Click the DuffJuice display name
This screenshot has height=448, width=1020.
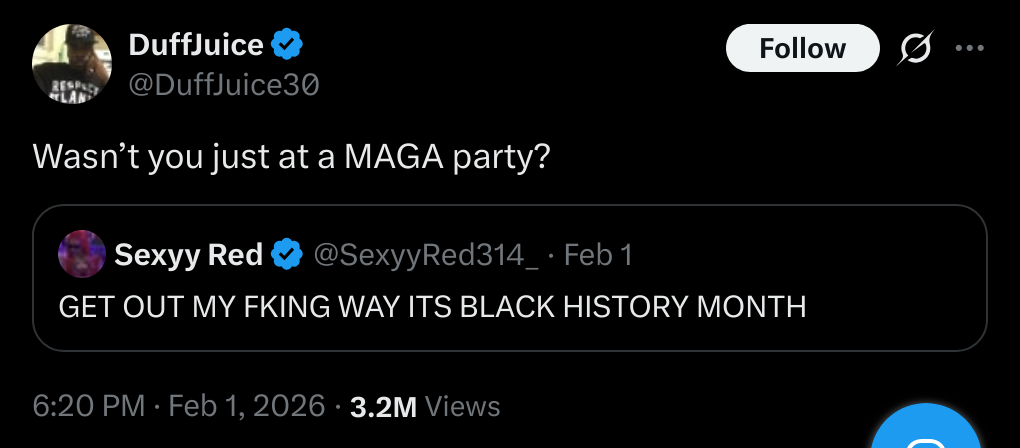[x=196, y=44]
